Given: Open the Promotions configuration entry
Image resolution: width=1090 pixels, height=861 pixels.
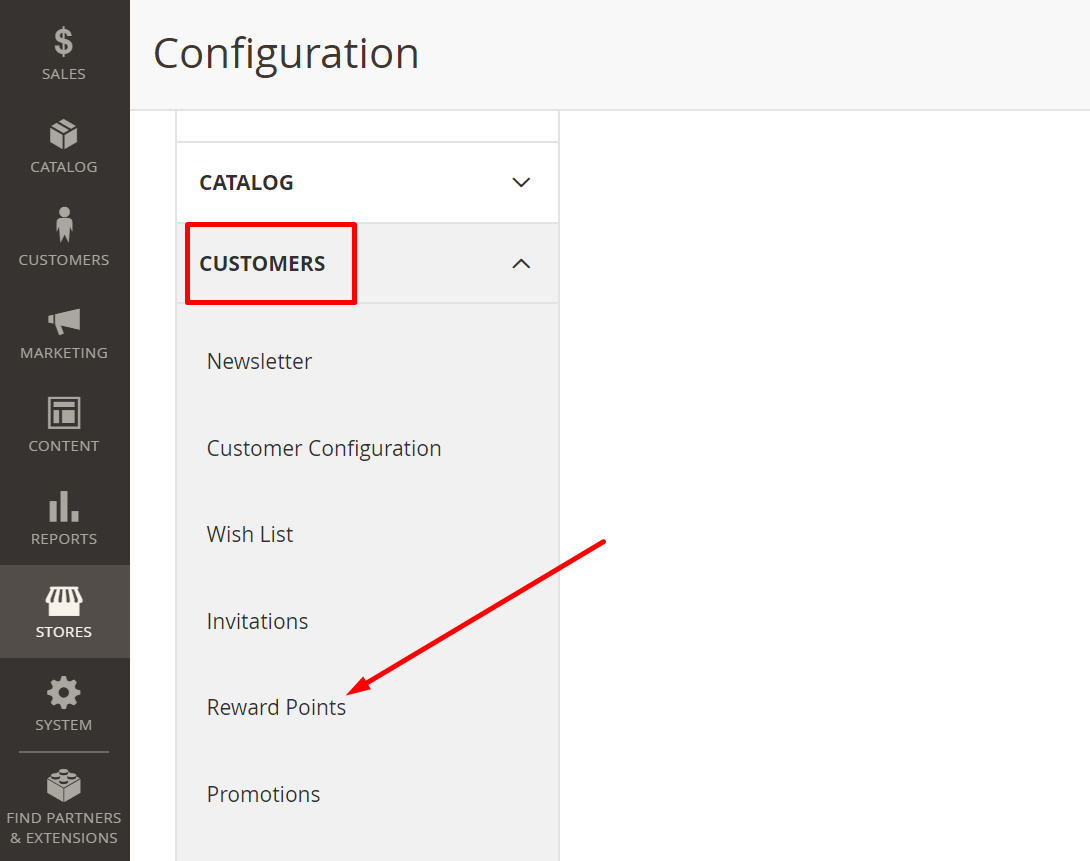Looking at the screenshot, I should click(263, 794).
